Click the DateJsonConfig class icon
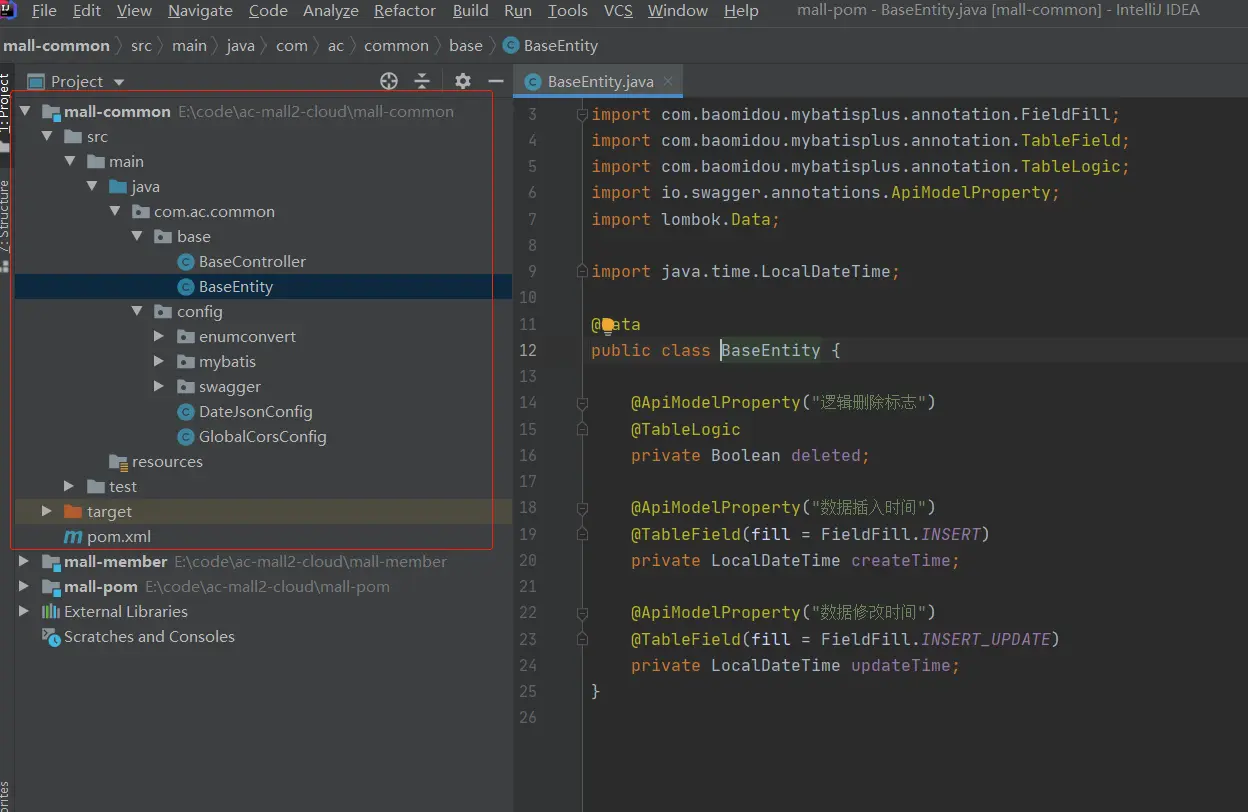Screen dimensions: 1248x812 pyautogui.click(x=185, y=412)
